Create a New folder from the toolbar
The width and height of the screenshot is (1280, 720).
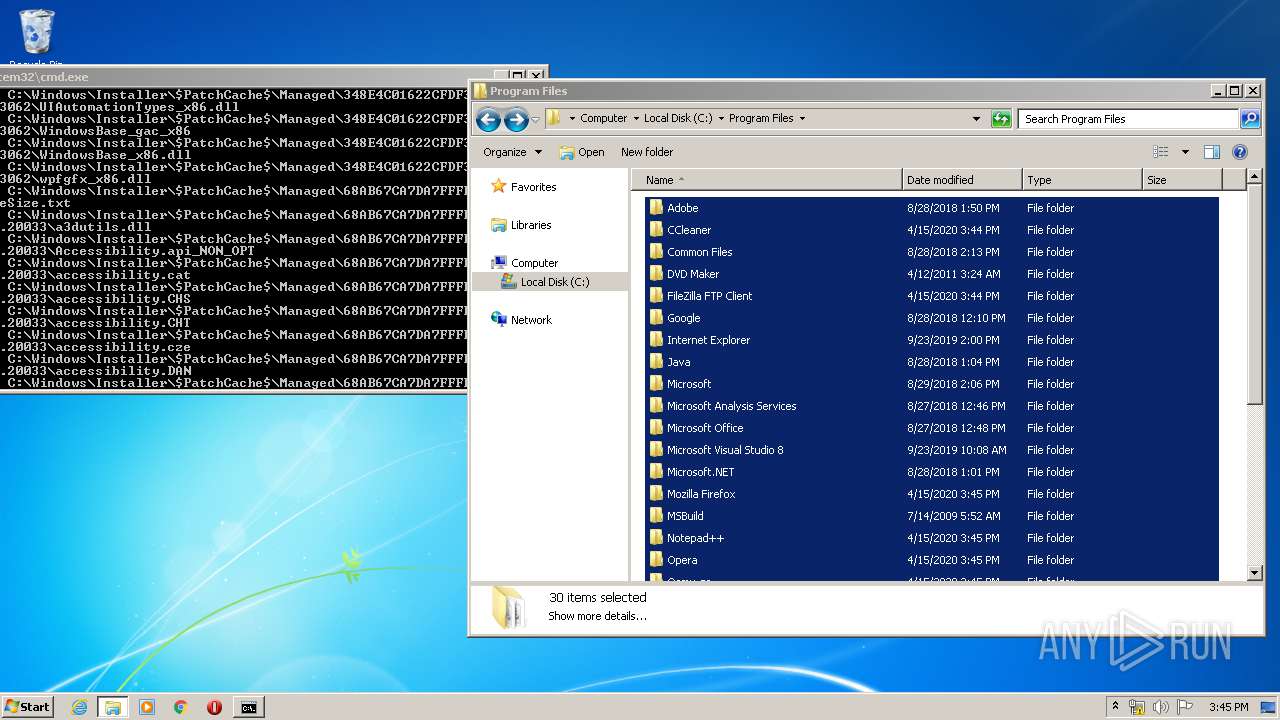[x=647, y=152]
